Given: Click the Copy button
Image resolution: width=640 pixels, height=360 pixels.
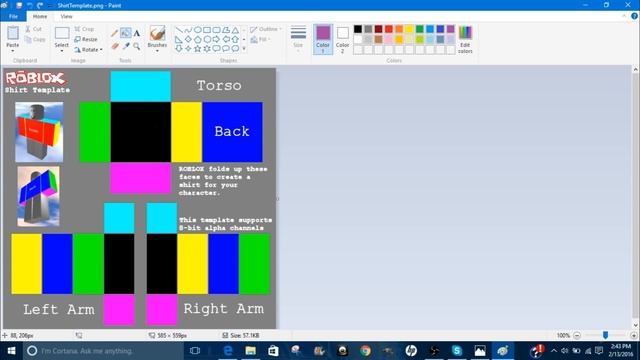Looking at the screenshot, I should point(35,40).
